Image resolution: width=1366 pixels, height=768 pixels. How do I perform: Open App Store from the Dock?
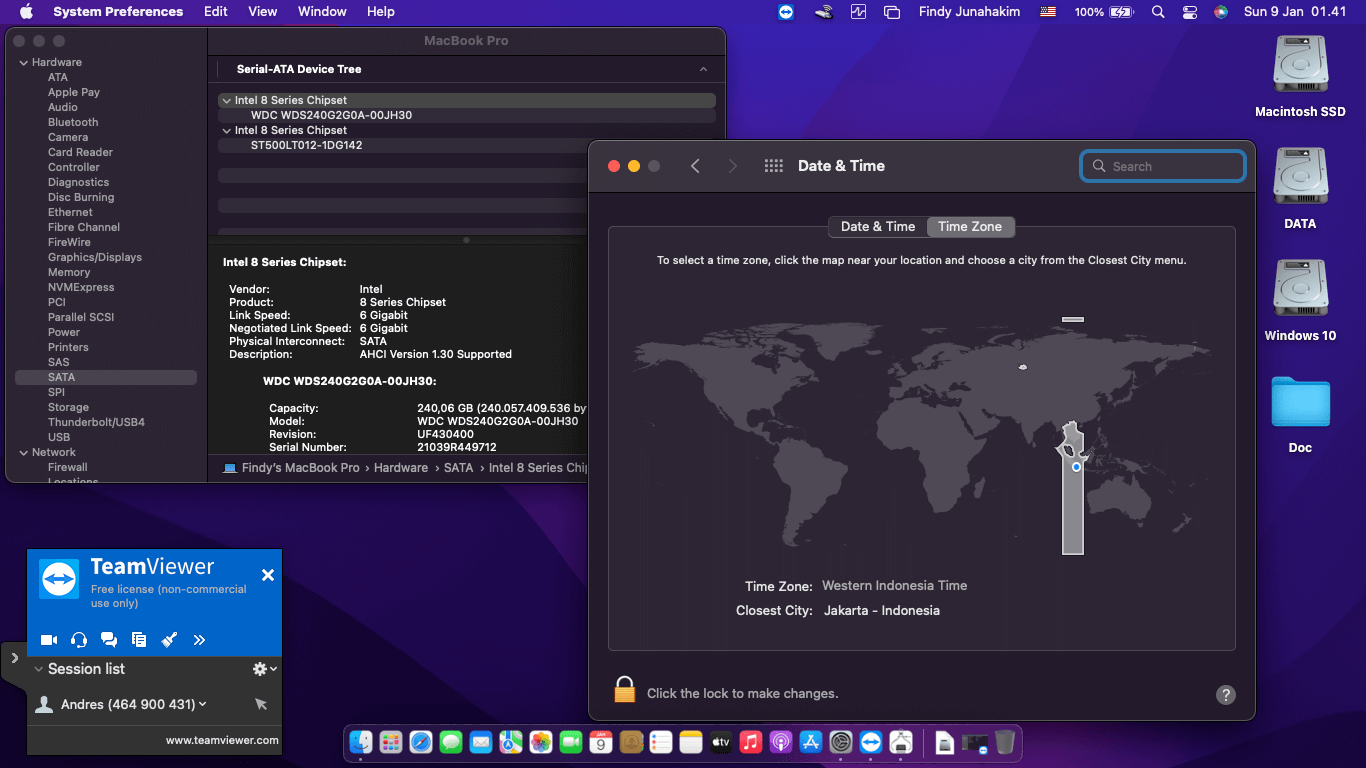(811, 742)
